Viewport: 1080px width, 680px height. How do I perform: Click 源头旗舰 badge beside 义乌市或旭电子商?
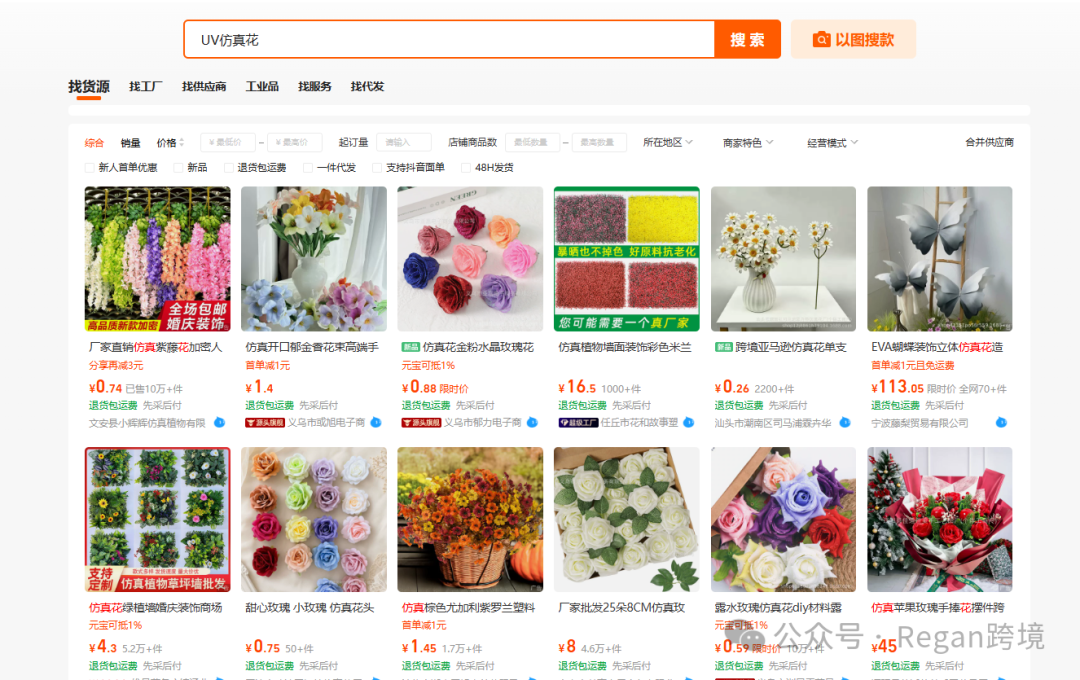click(265, 422)
